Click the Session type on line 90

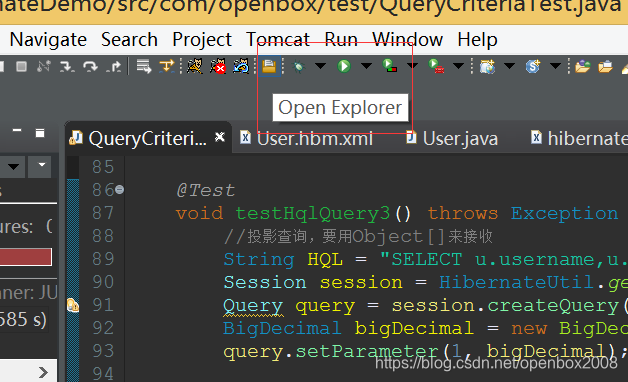pos(265,282)
